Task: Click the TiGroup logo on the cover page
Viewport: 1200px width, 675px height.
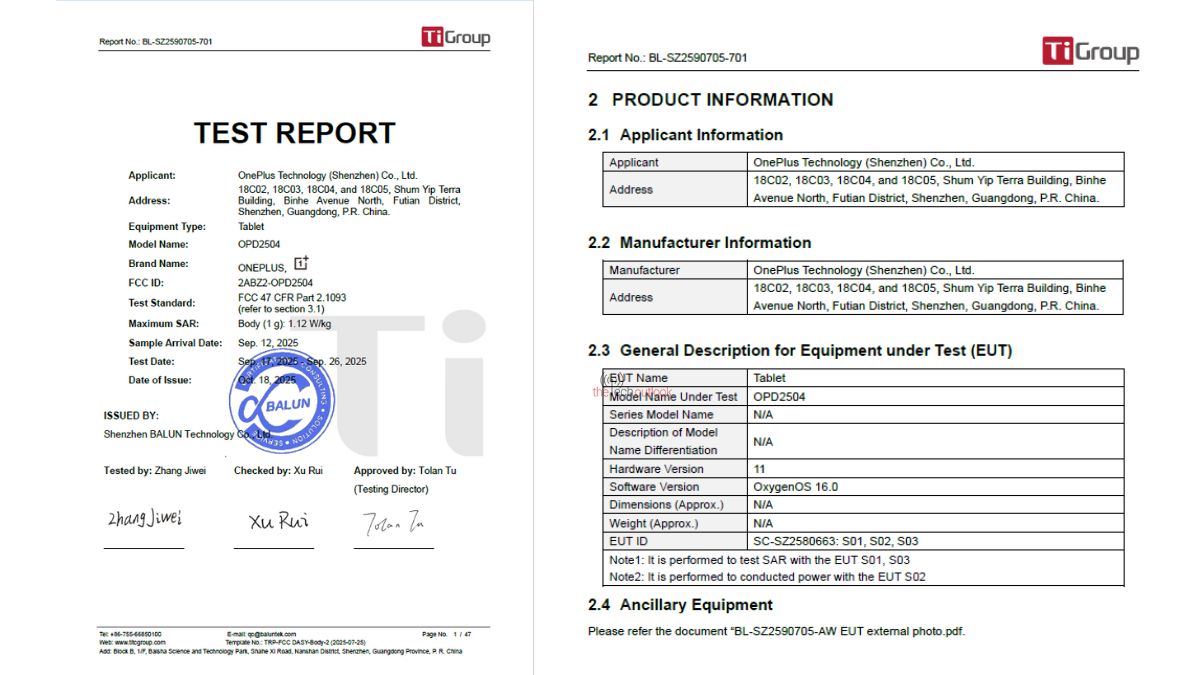Action: point(455,38)
